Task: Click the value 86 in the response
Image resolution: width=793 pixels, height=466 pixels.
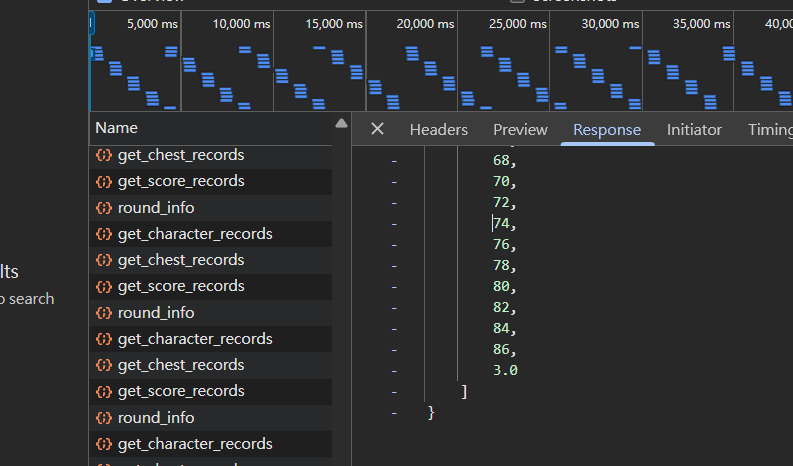Action: point(501,349)
